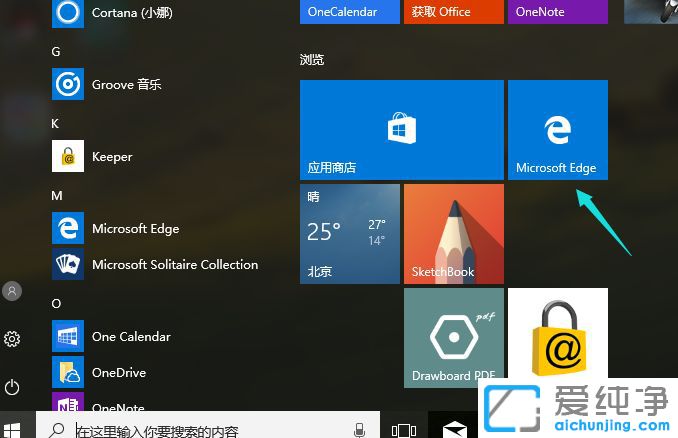Open the OneCalendar tile
The height and width of the screenshot is (438, 678).
tap(350, 12)
